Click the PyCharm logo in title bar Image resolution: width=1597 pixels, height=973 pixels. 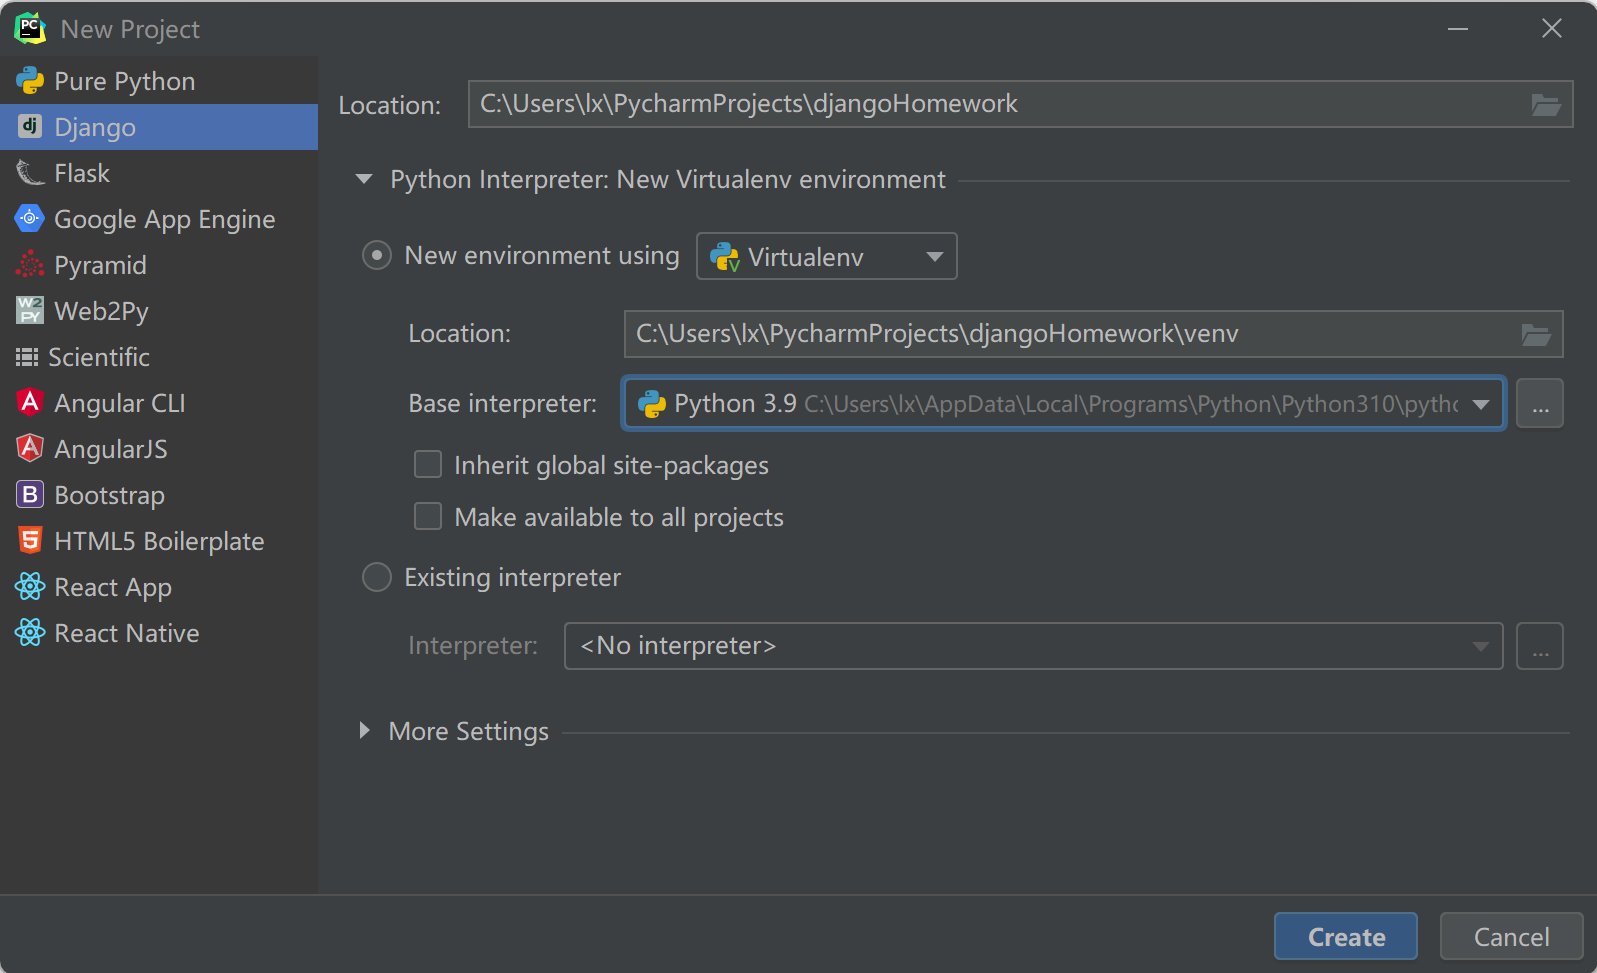click(x=30, y=29)
